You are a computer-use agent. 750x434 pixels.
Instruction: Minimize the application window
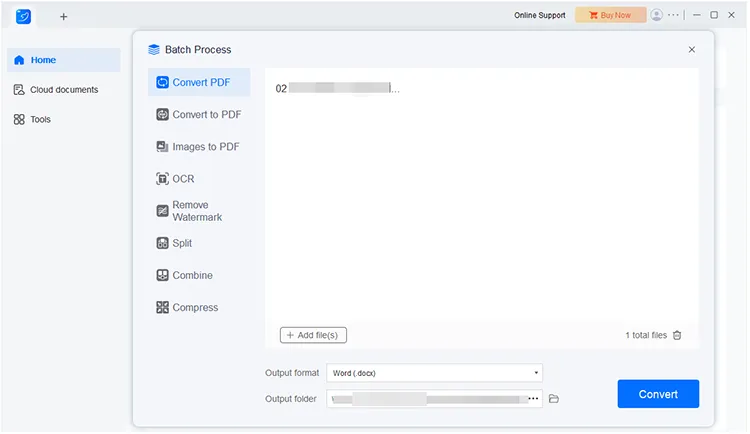tap(697, 15)
